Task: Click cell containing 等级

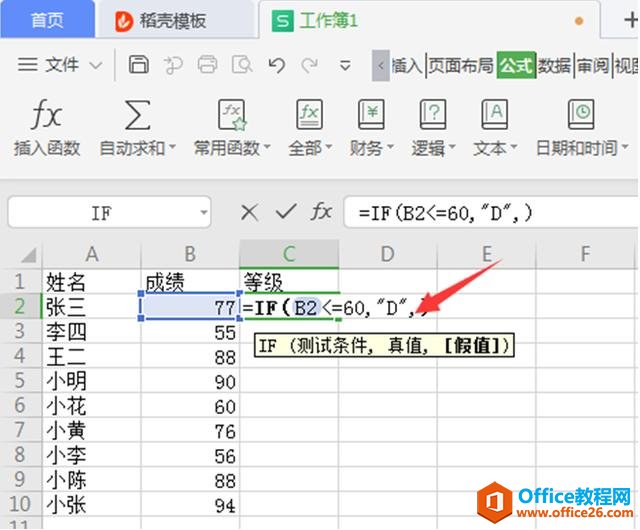Action: tap(289, 282)
